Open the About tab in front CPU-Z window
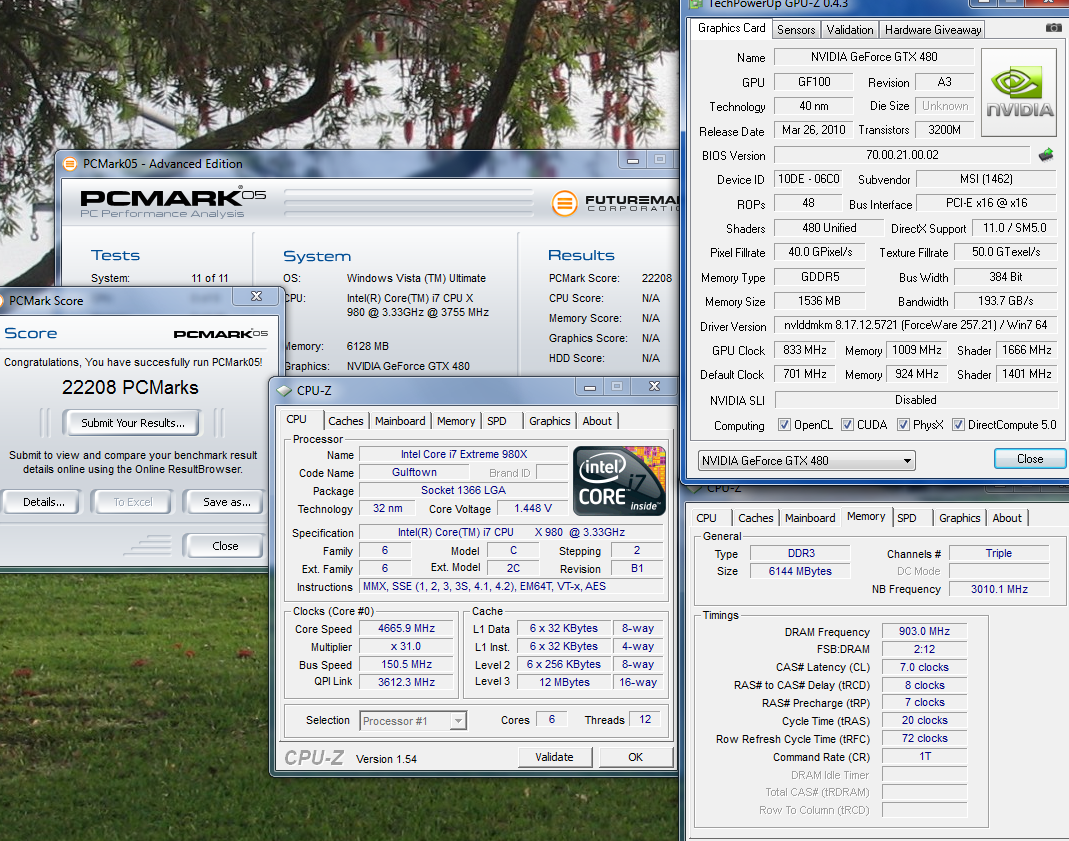Image resolution: width=1069 pixels, height=841 pixels. click(597, 421)
